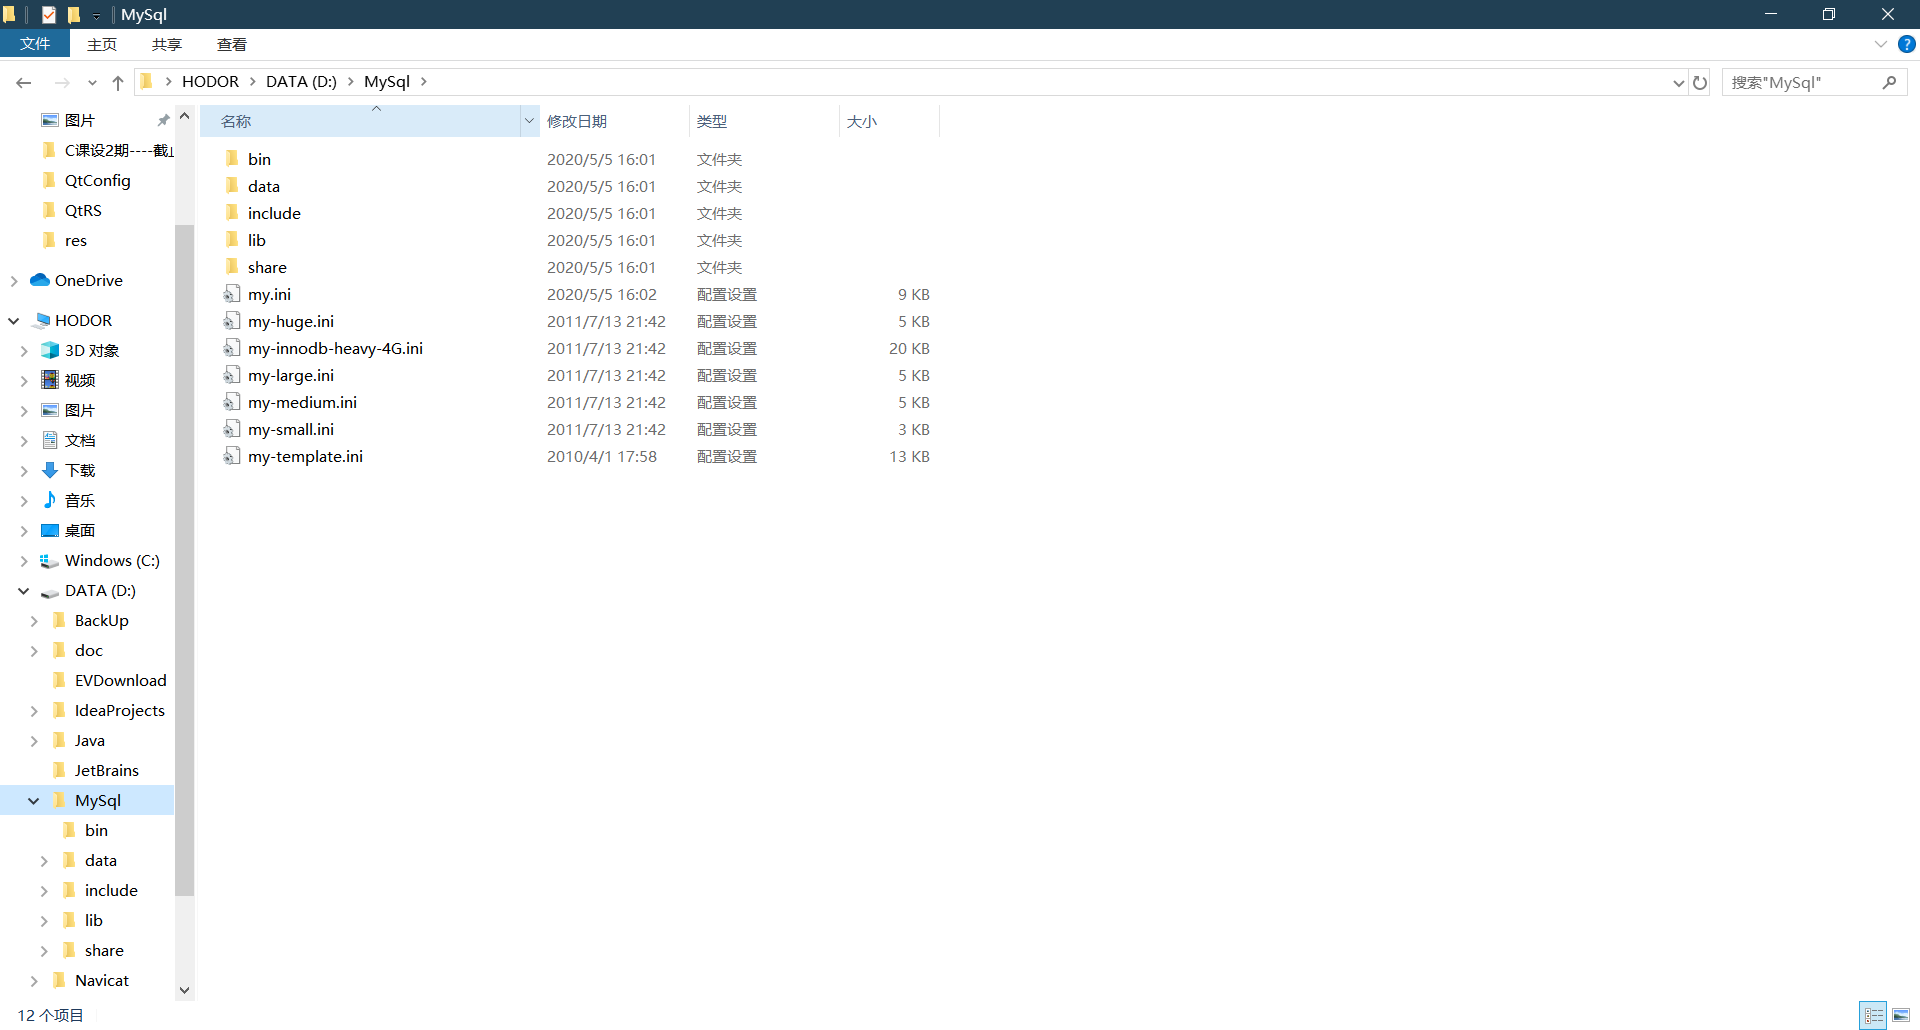Open recent locations dropdown arrow
Viewport: 1920px width, 1030px height.
tap(92, 82)
